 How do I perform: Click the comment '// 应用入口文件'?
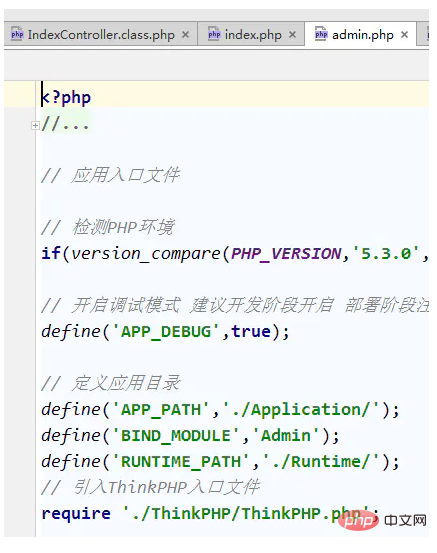point(111,175)
